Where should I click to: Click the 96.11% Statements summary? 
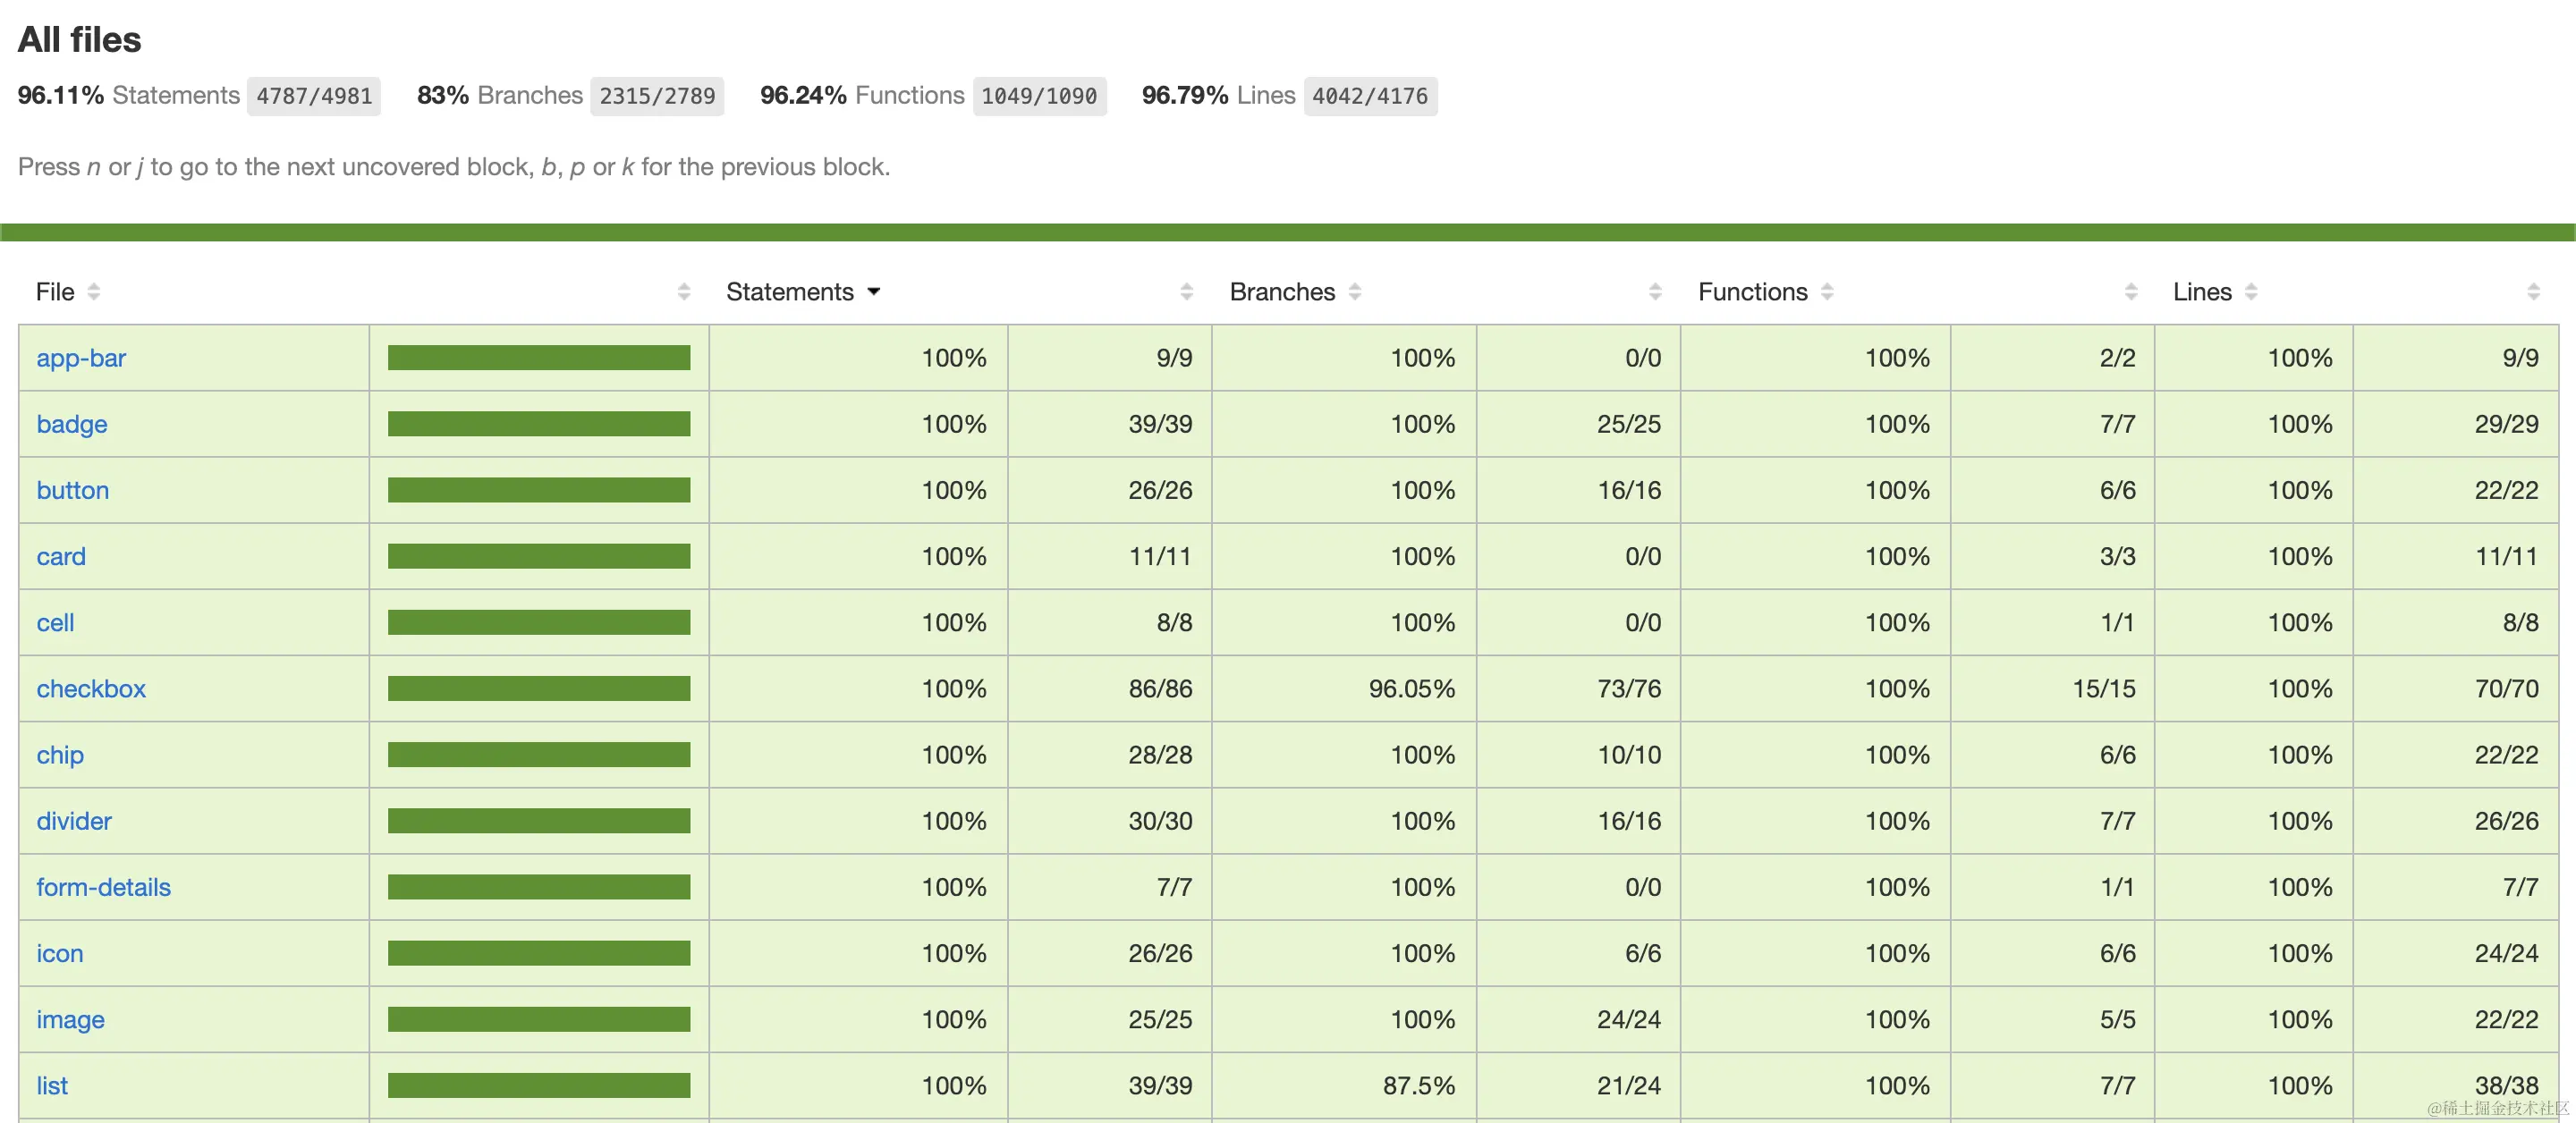[x=129, y=95]
